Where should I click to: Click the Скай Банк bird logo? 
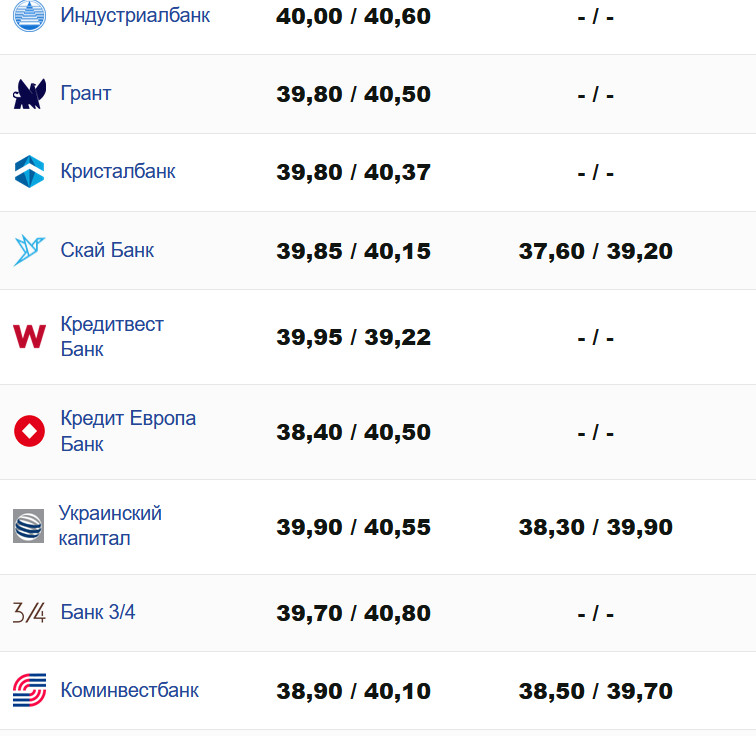click(x=29, y=250)
